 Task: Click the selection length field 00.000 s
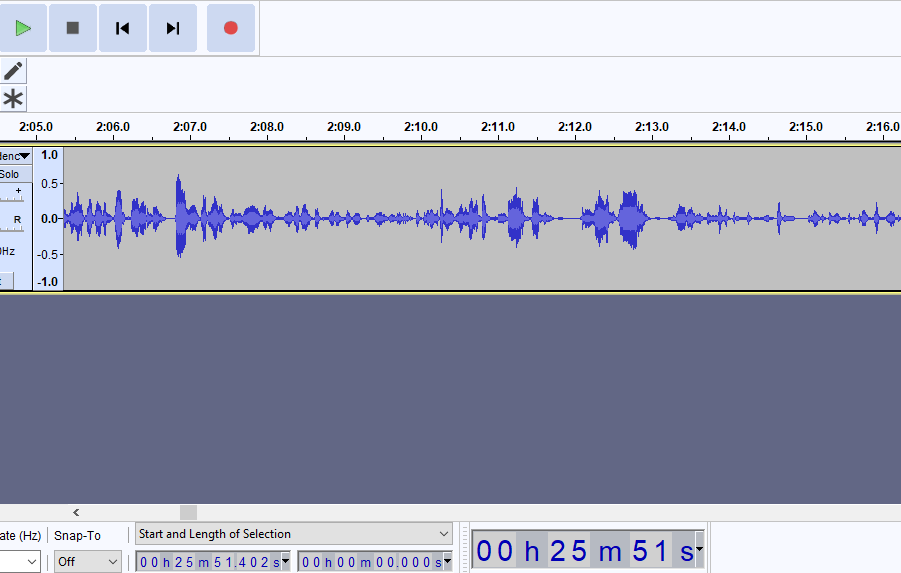tap(371, 562)
